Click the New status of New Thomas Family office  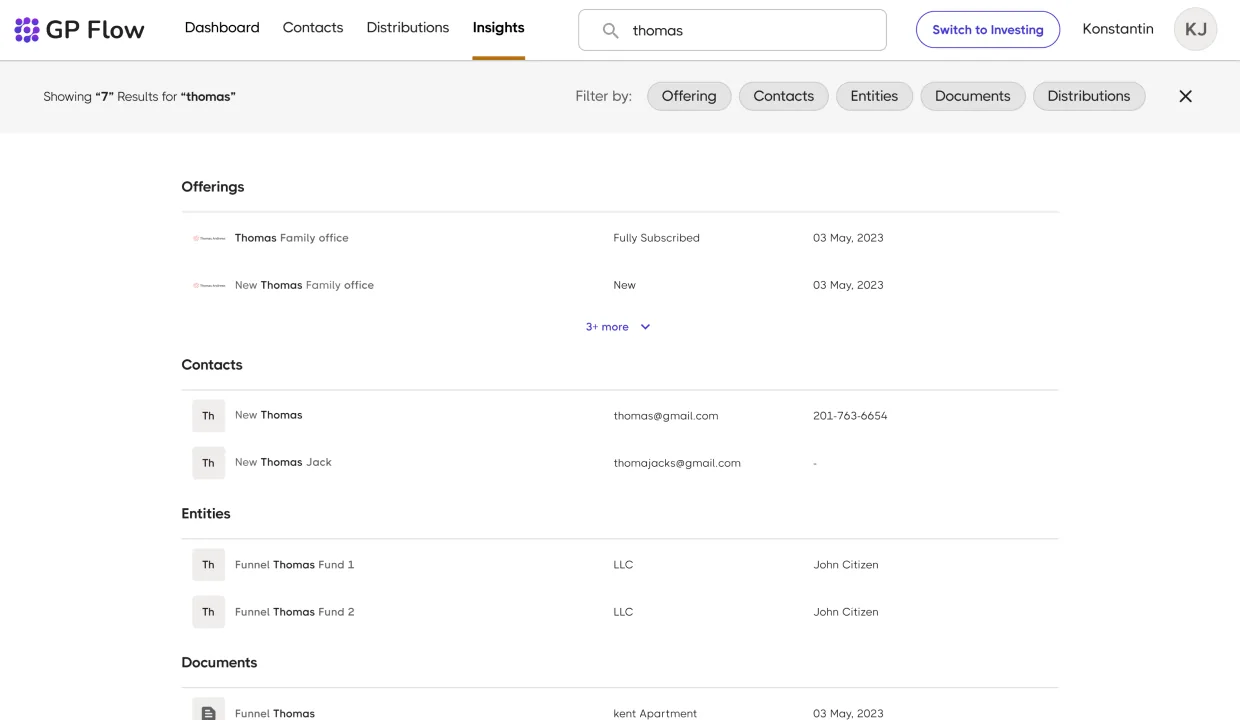(624, 285)
